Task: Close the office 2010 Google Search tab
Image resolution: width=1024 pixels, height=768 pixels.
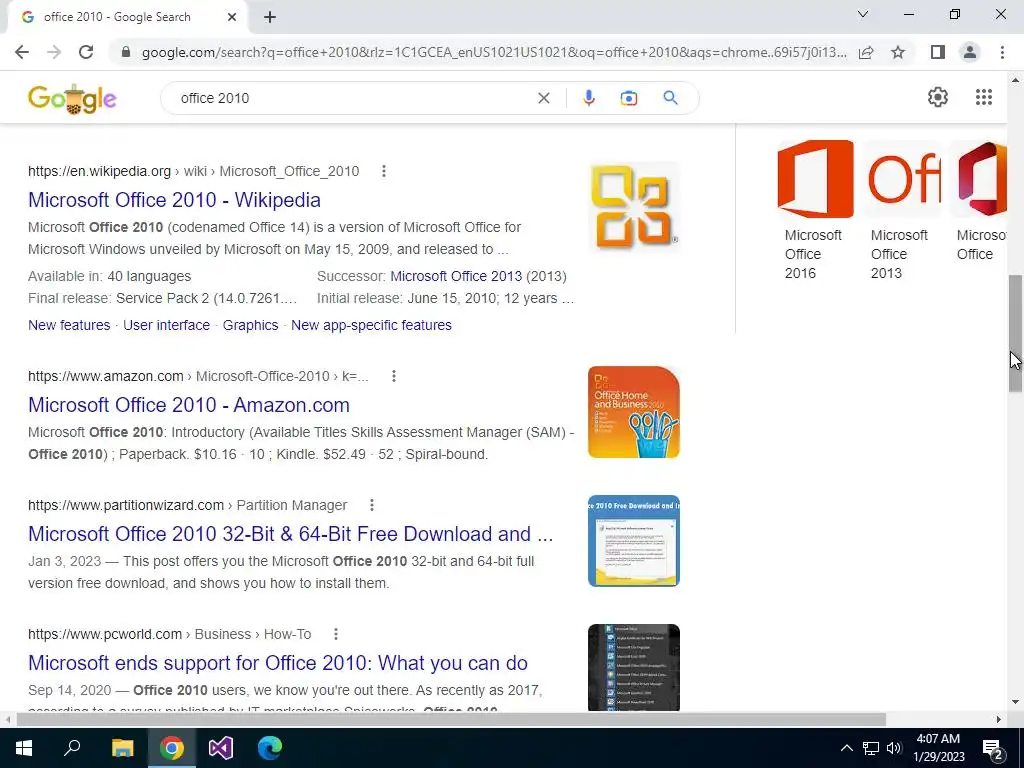Action: [232, 18]
